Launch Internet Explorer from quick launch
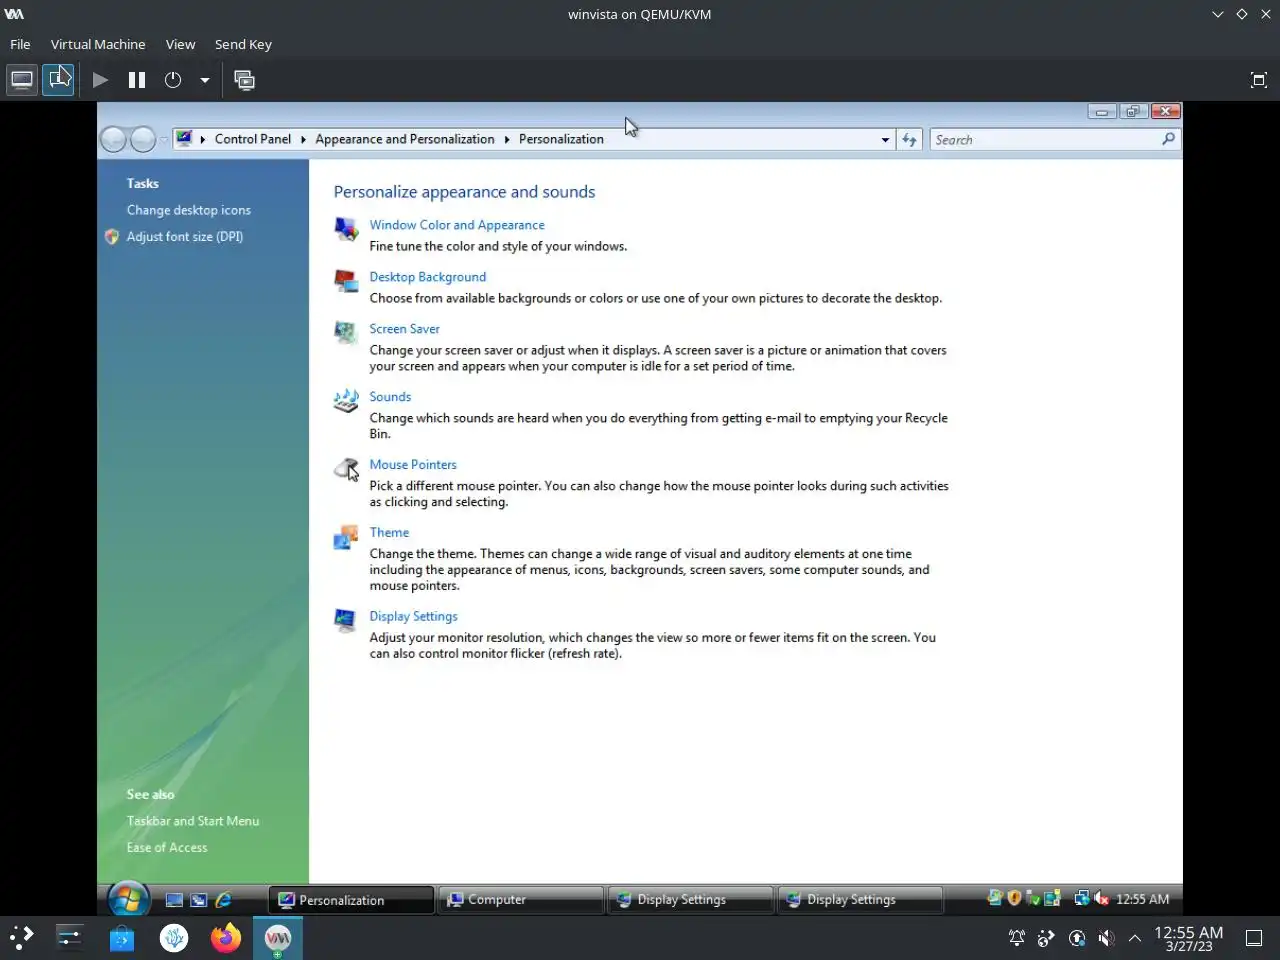Viewport: 1280px width, 960px height. coord(224,900)
